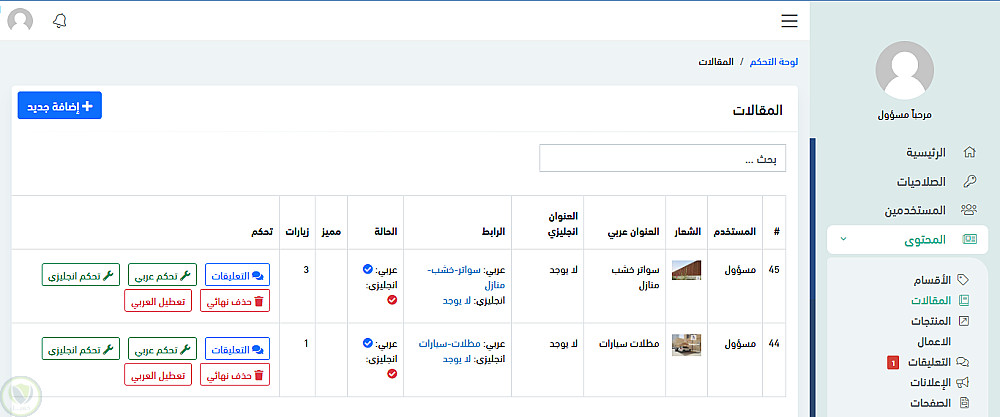Click the notification bell icon
1000x417 pixels.
point(60,21)
